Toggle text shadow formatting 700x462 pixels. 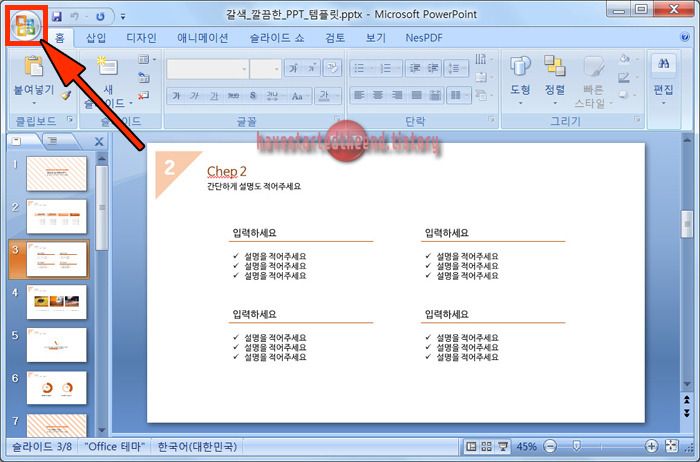coord(253,96)
